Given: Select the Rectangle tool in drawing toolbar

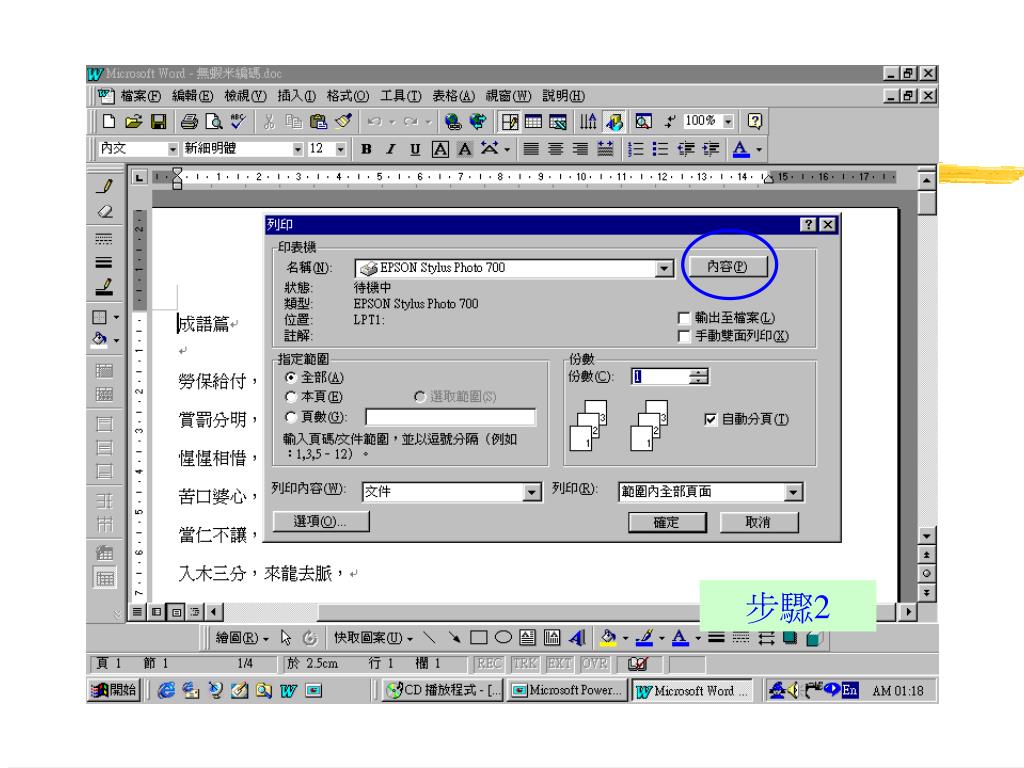Looking at the screenshot, I should [x=479, y=637].
